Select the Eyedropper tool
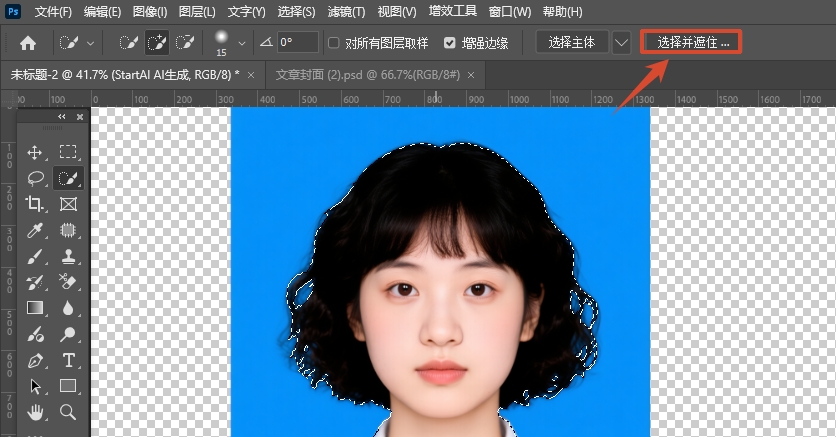The image size is (836, 437). click(35, 230)
